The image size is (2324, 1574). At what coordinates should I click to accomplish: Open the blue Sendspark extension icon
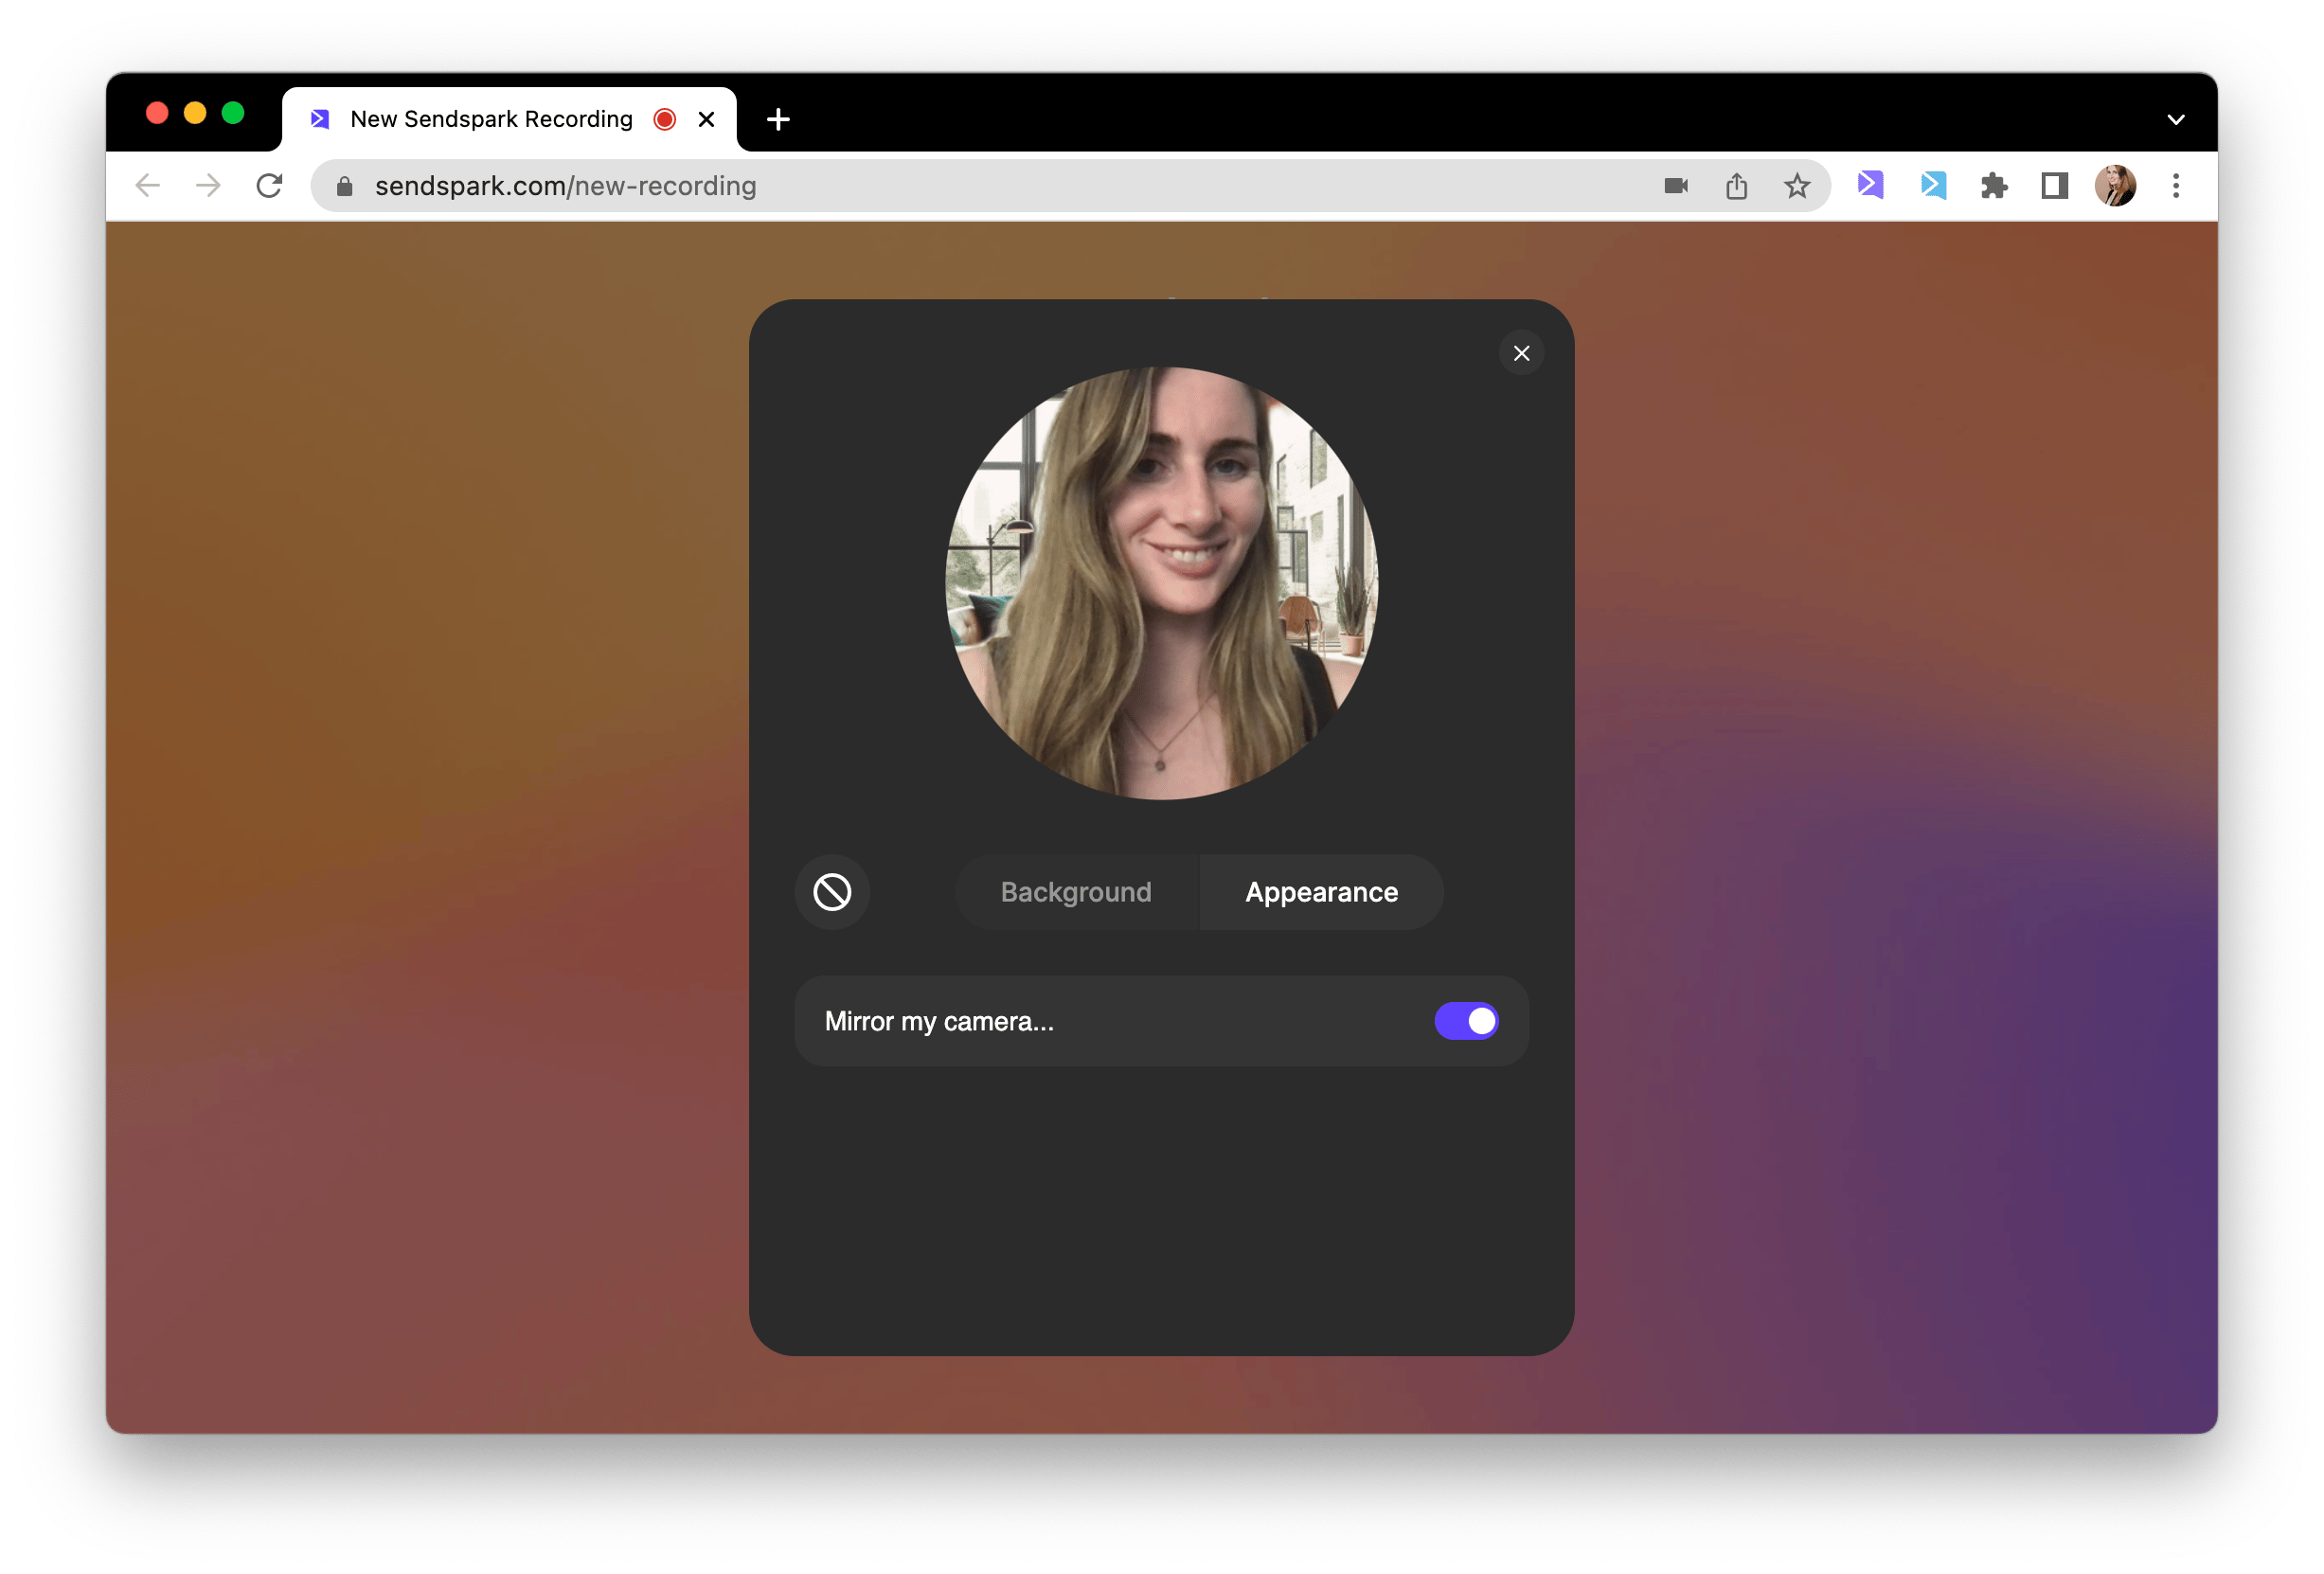pyautogui.click(x=1932, y=185)
